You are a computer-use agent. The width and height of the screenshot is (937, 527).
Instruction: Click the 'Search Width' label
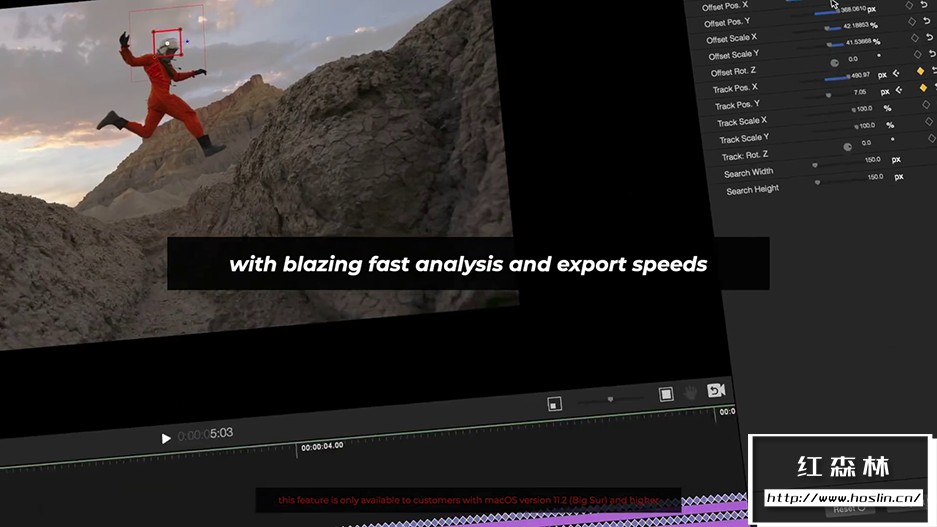click(748, 173)
